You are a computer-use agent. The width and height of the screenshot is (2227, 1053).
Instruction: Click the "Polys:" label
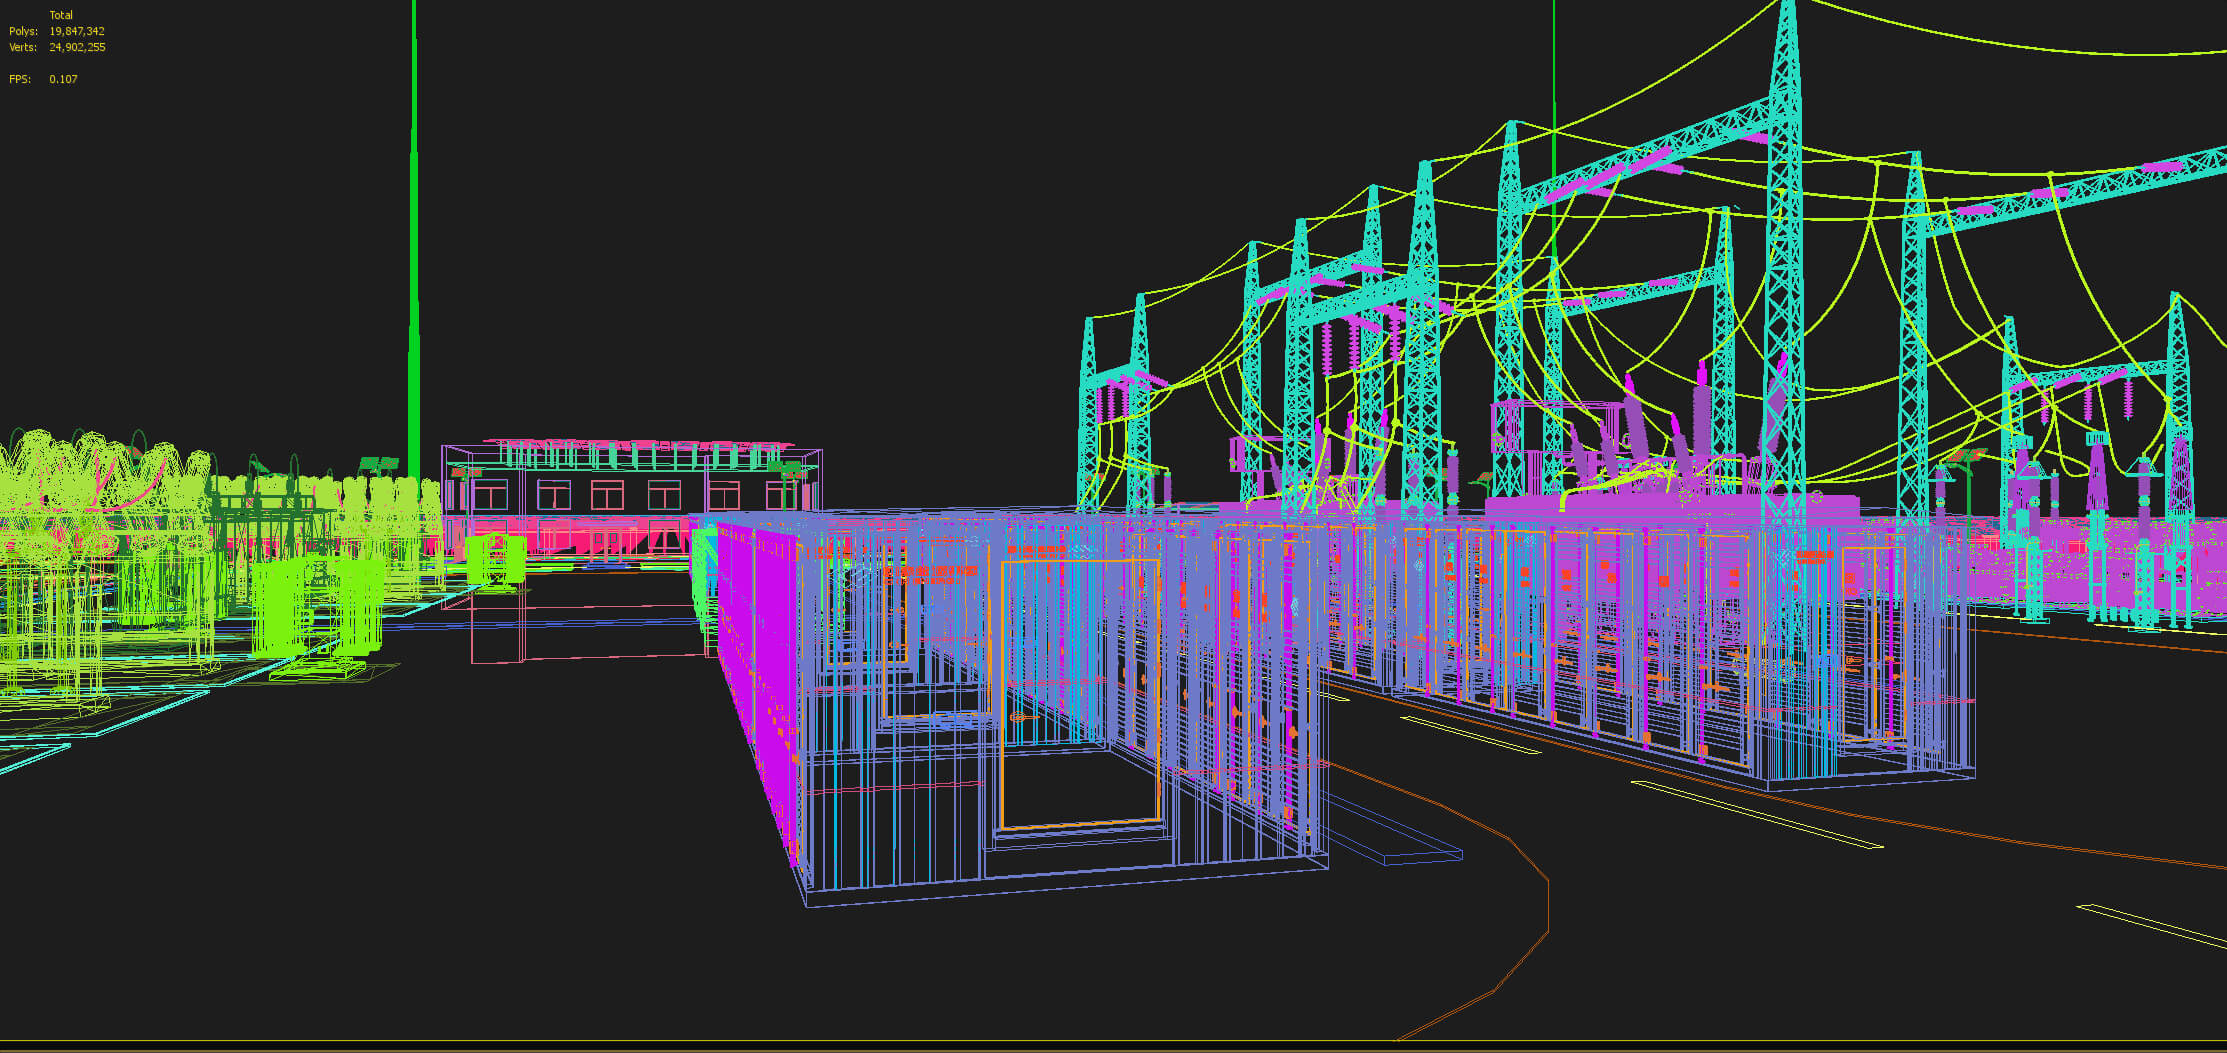coord(24,31)
